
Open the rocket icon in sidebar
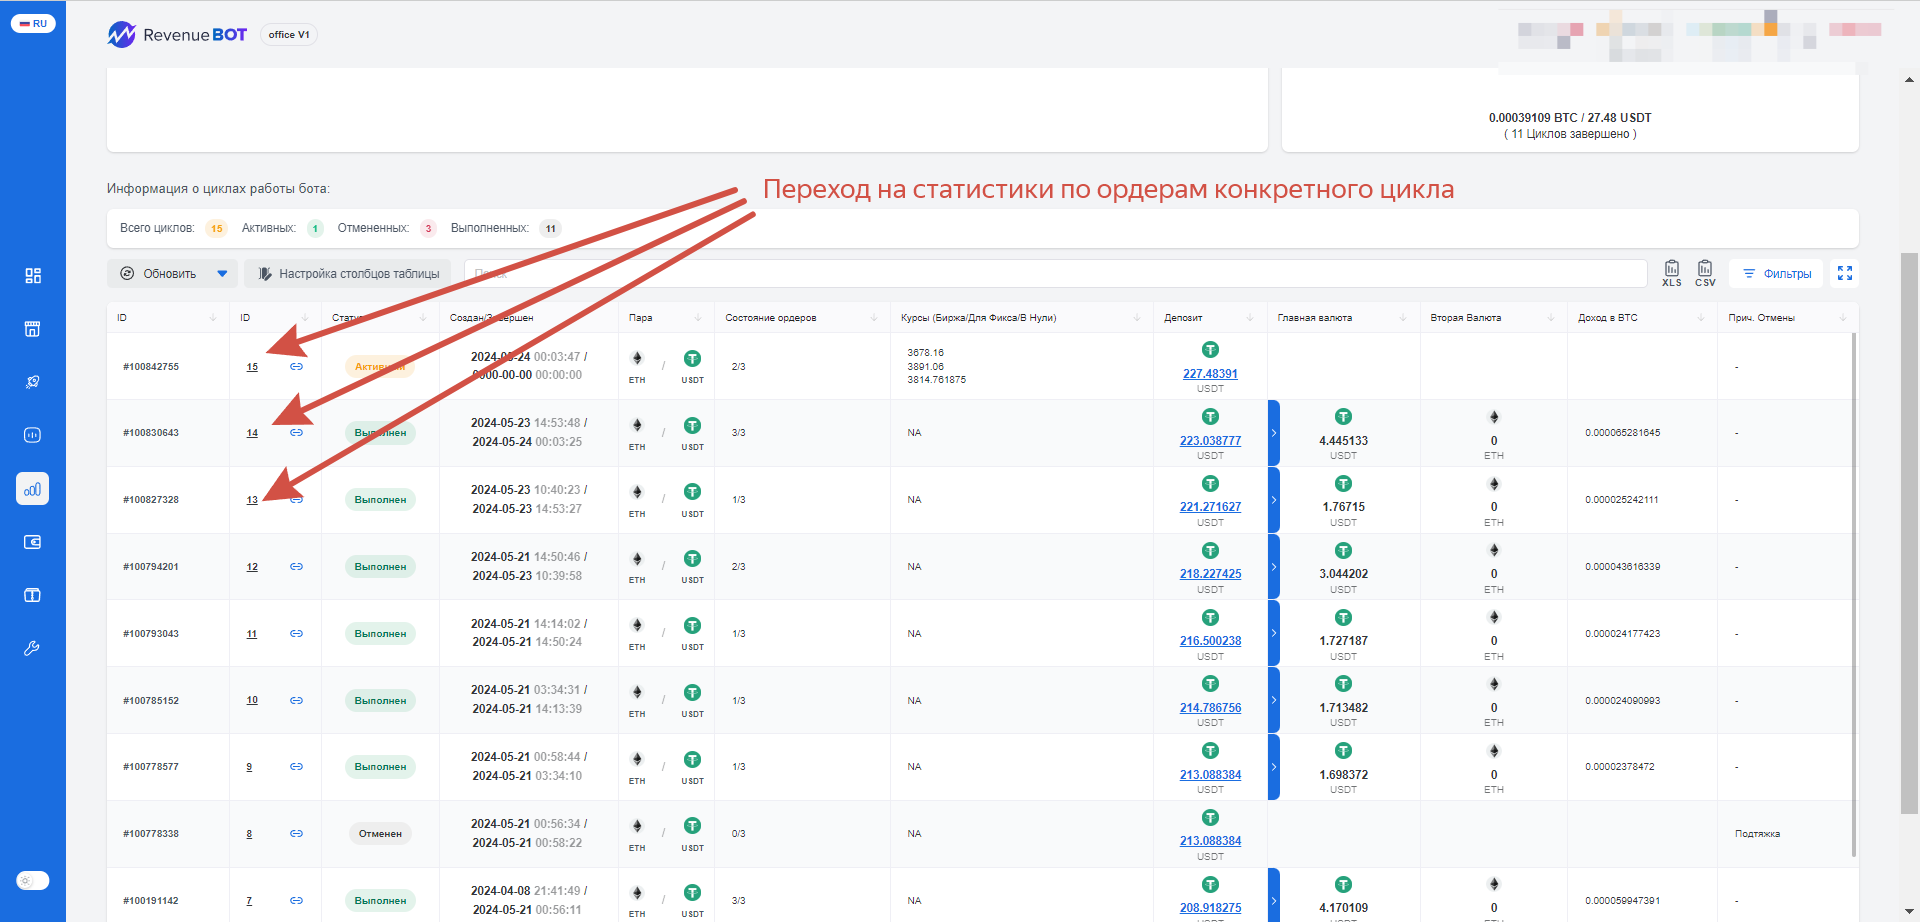tap(33, 382)
